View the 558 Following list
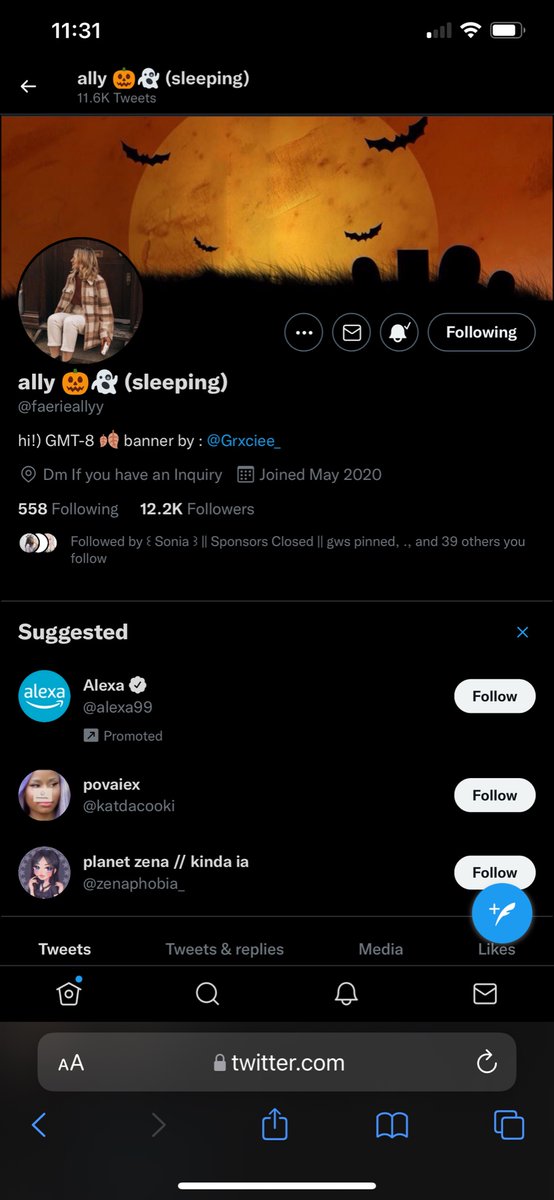This screenshot has width=554, height=1200. pyautogui.click(x=68, y=509)
